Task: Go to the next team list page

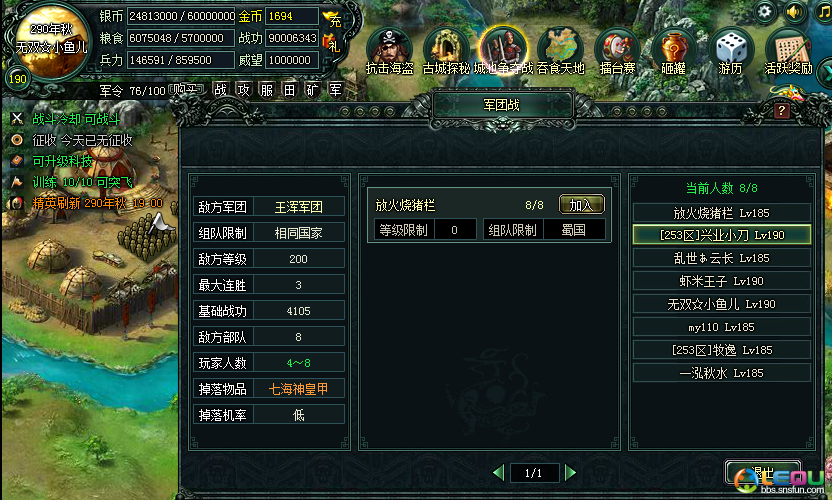Action: 570,472
